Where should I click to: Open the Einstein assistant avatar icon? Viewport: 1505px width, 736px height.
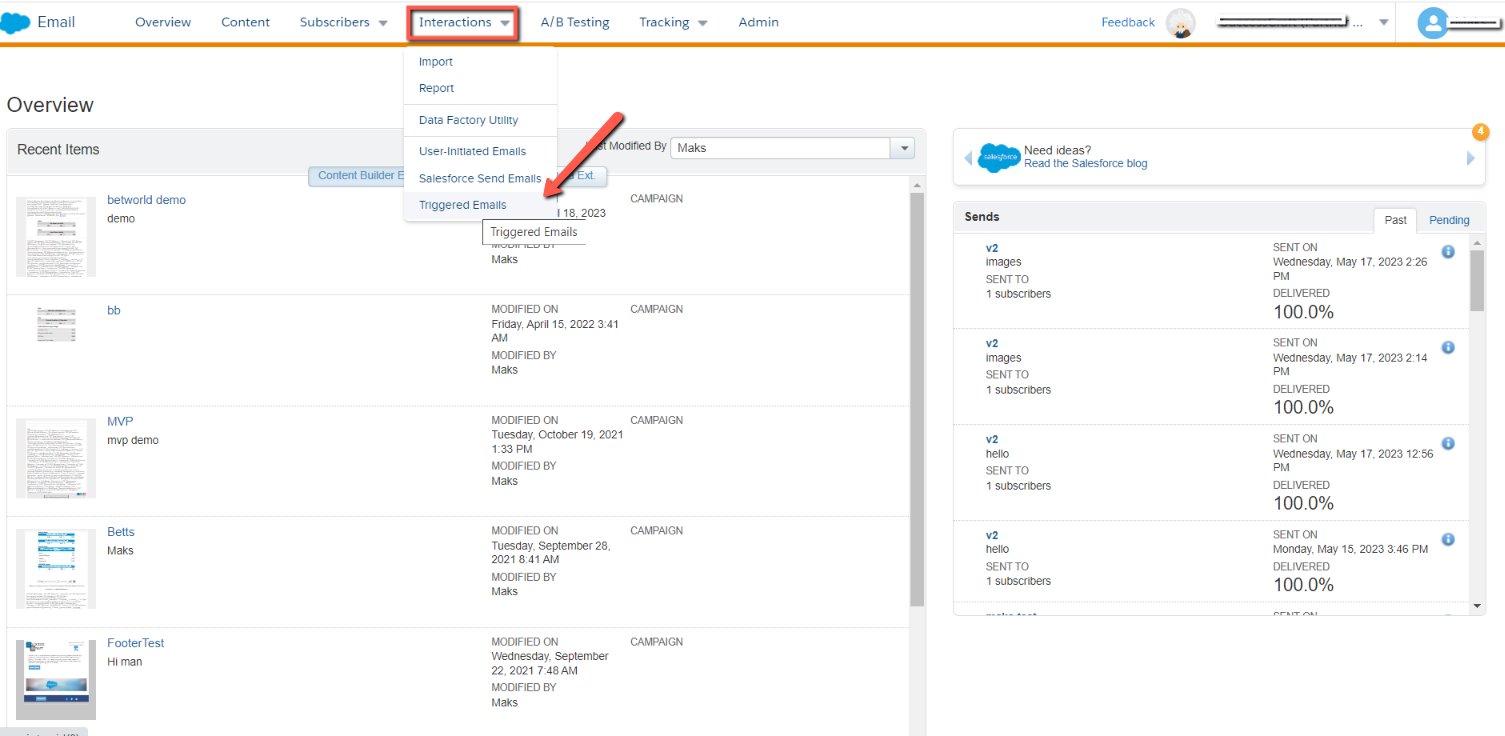pyautogui.click(x=1181, y=23)
